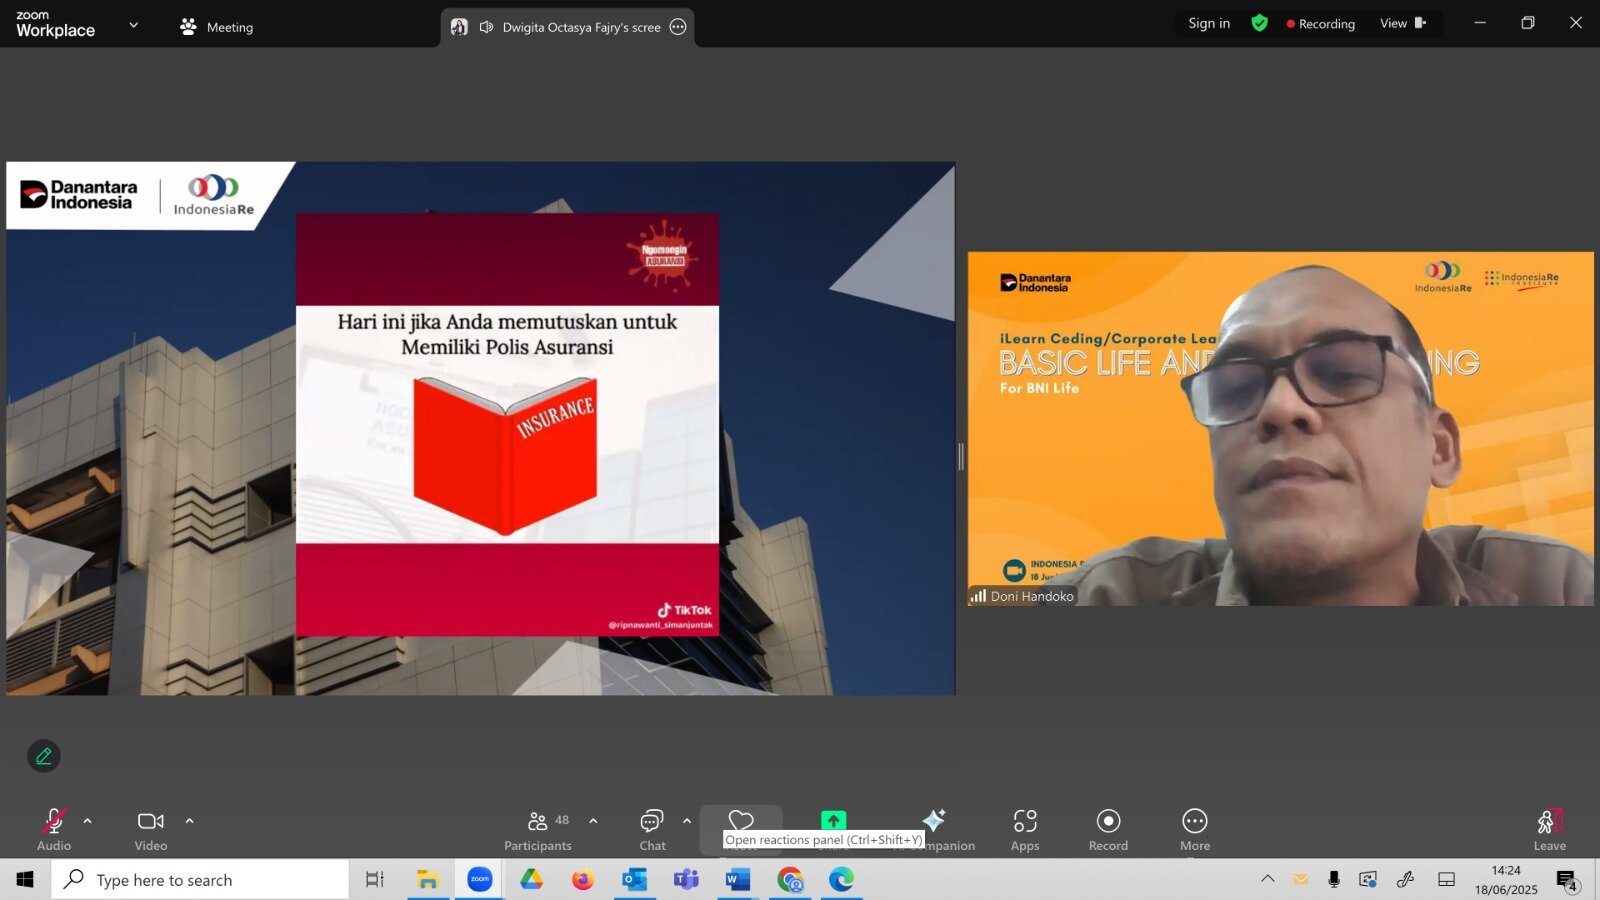This screenshot has height=900, width=1600.
Task: Expand chat options arrow
Action: tap(687, 821)
